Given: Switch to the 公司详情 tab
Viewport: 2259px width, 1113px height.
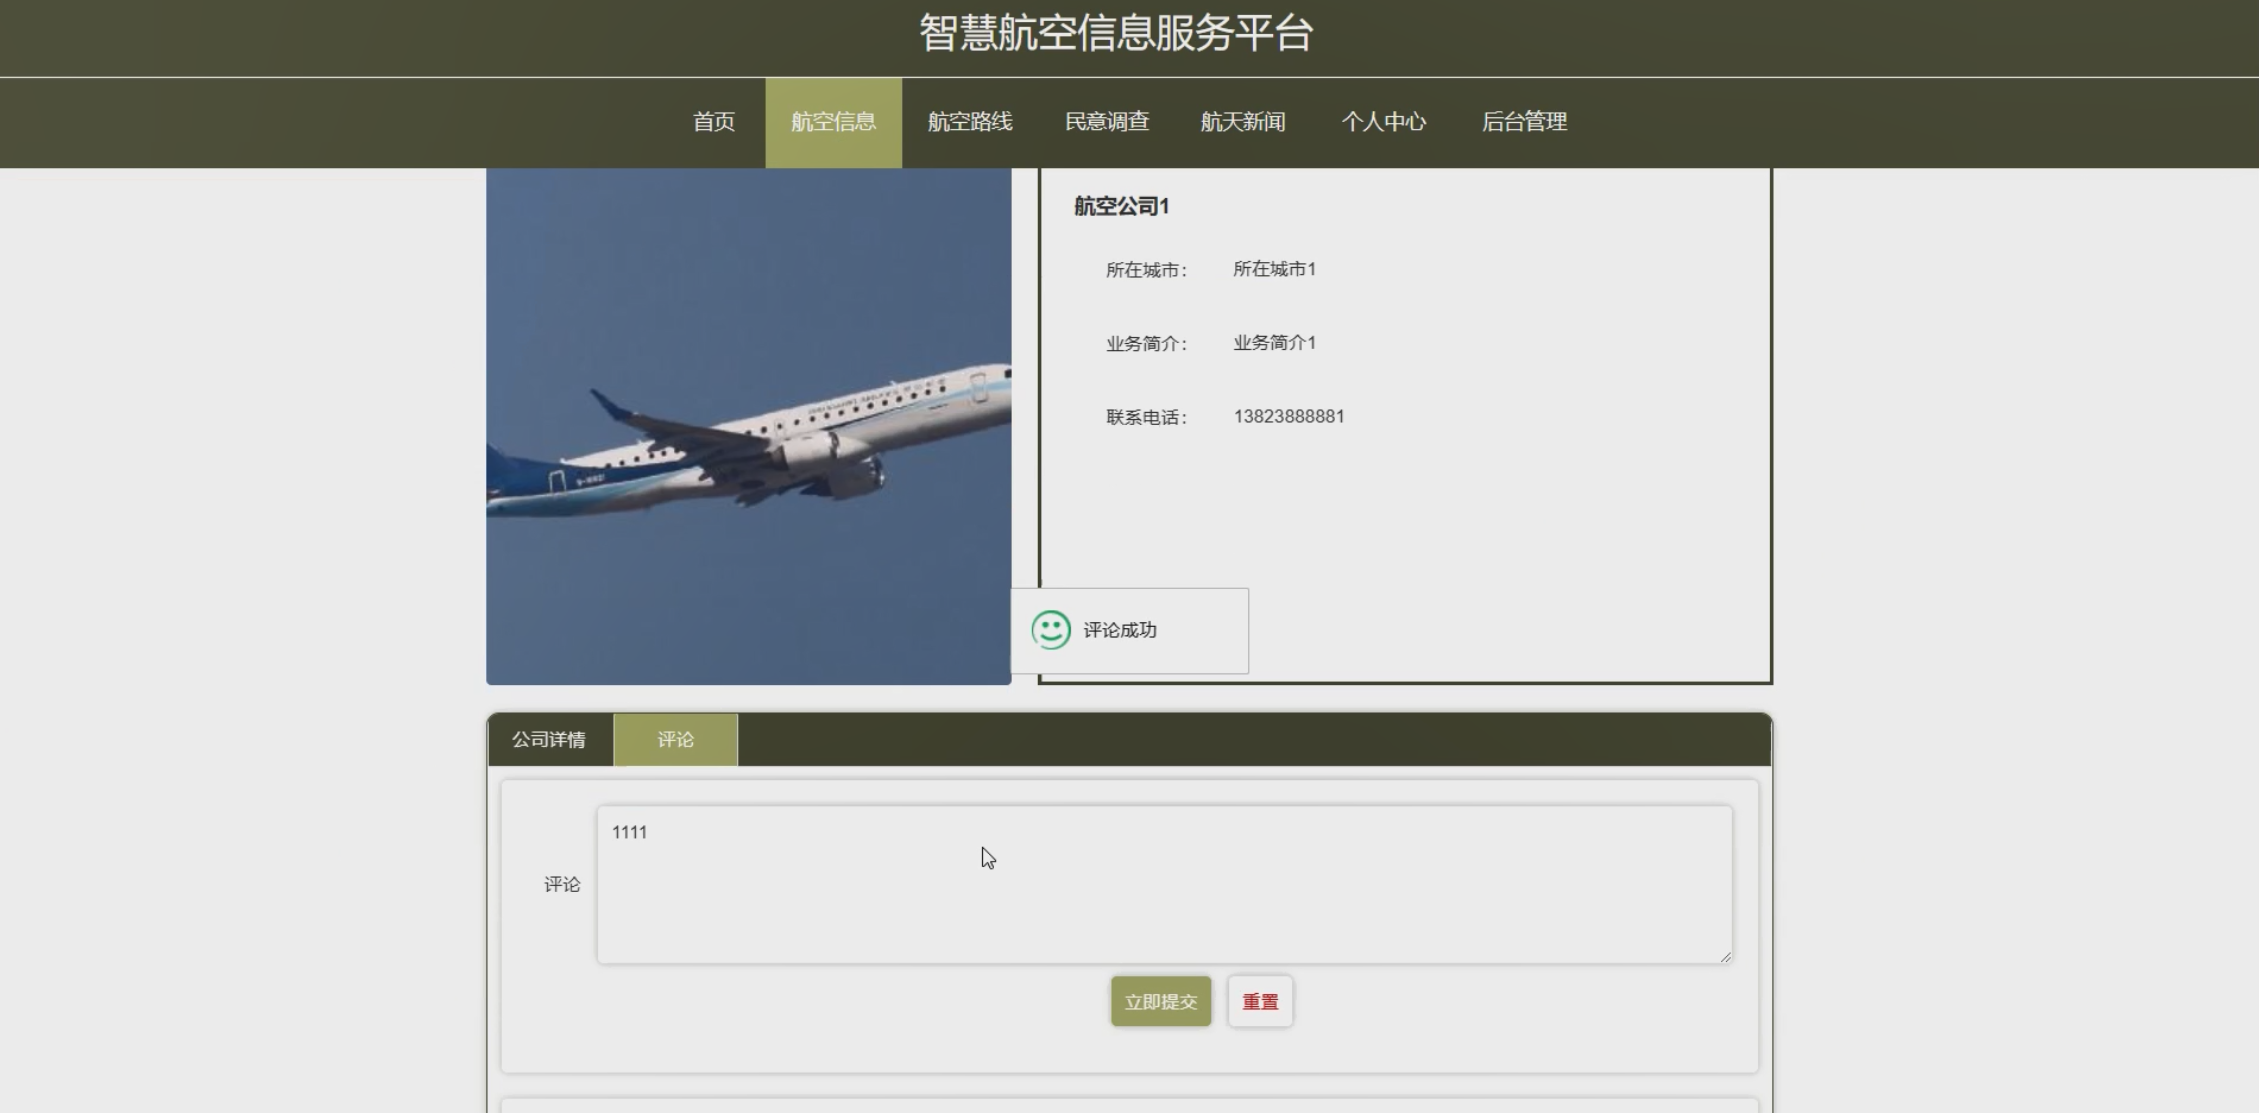Looking at the screenshot, I should tap(549, 740).
